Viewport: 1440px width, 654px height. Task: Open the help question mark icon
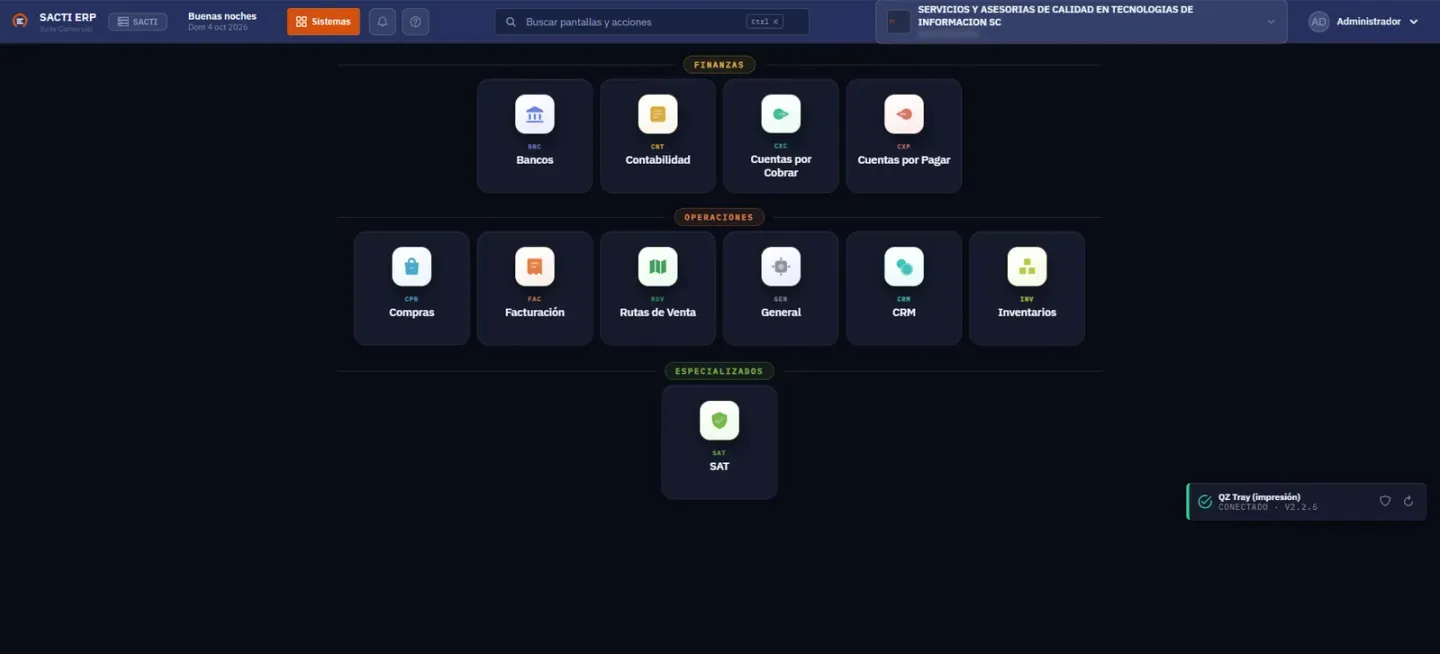pos(416,22)
